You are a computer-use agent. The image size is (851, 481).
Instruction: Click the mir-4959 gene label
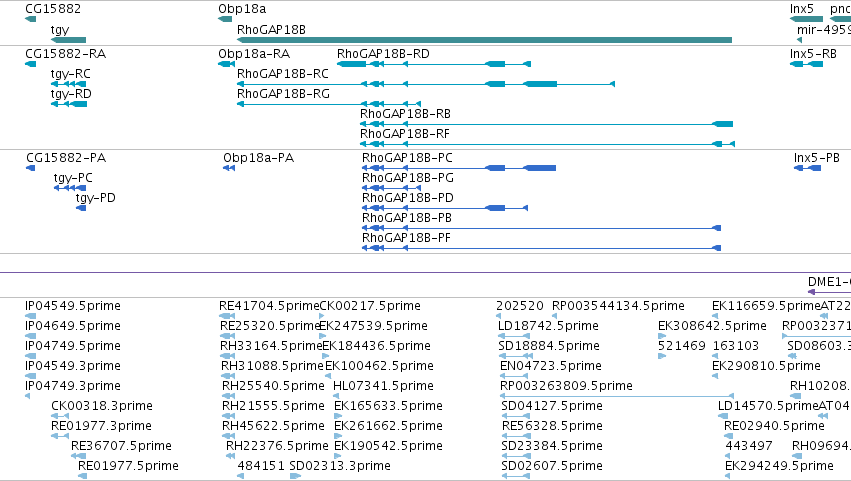pyautogui.click(x=823, y=30)
